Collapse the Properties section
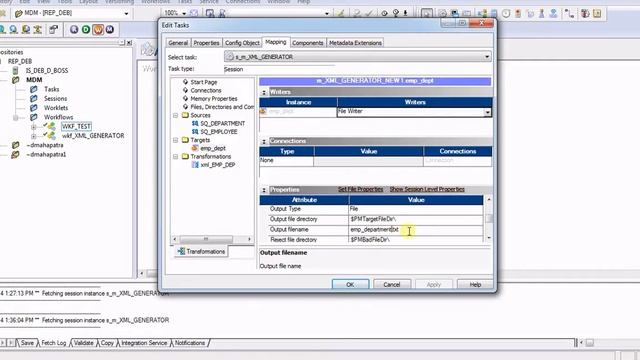 tap(264, 190)
